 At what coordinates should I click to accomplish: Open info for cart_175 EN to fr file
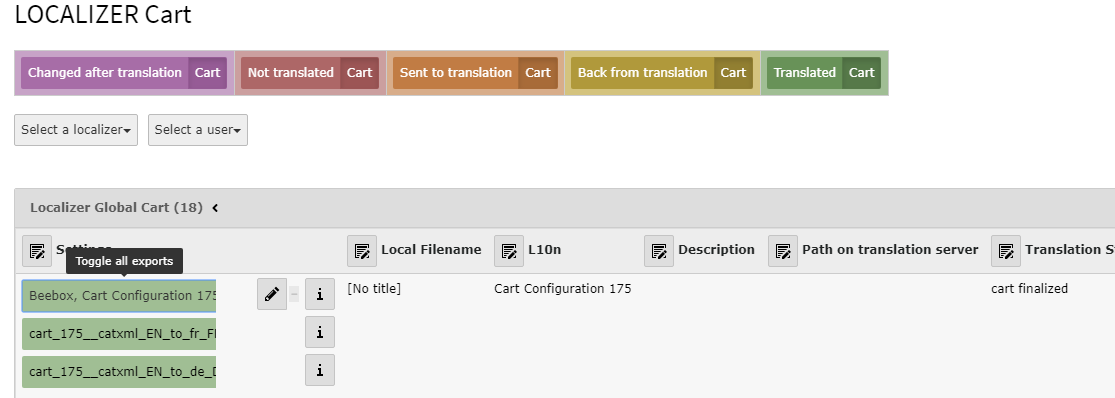[320, 332]
